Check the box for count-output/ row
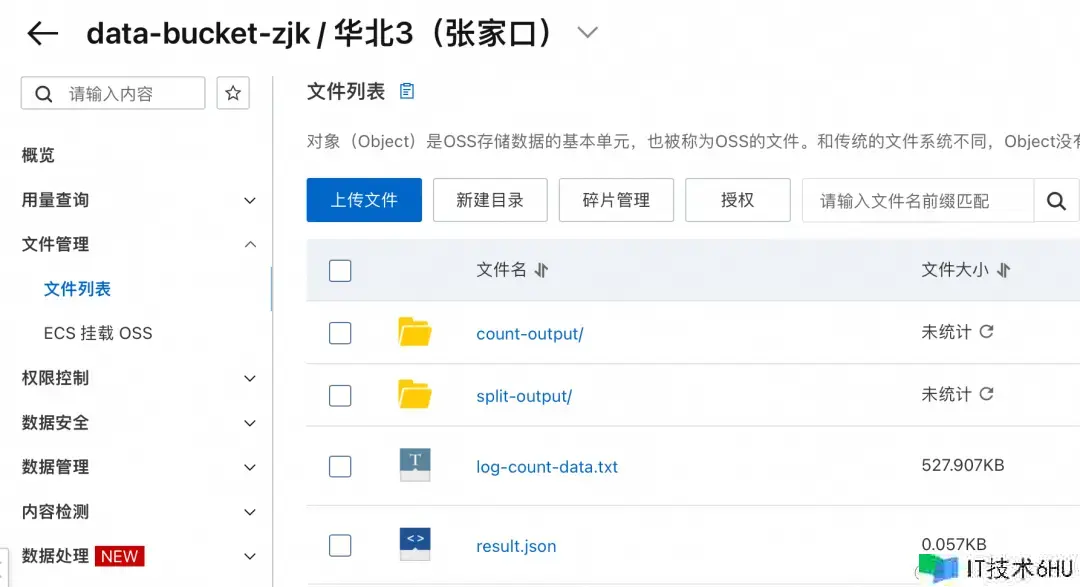The image size is (1080, 587). click(340, 333)
